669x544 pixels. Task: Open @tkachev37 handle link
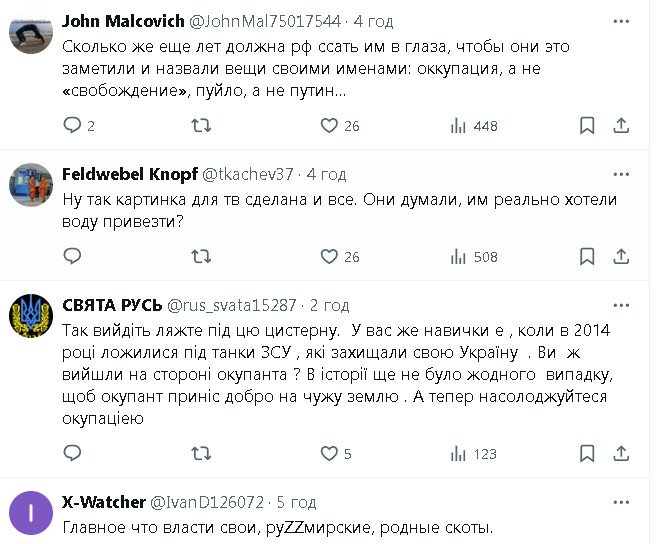[248, 174]
